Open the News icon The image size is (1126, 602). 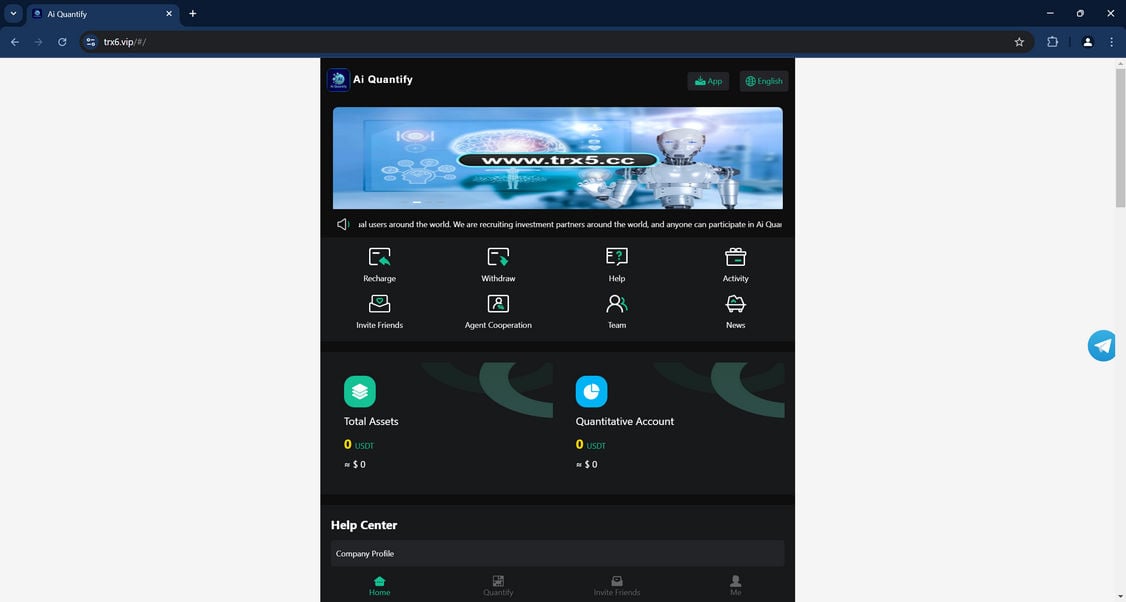pos(735,304)
